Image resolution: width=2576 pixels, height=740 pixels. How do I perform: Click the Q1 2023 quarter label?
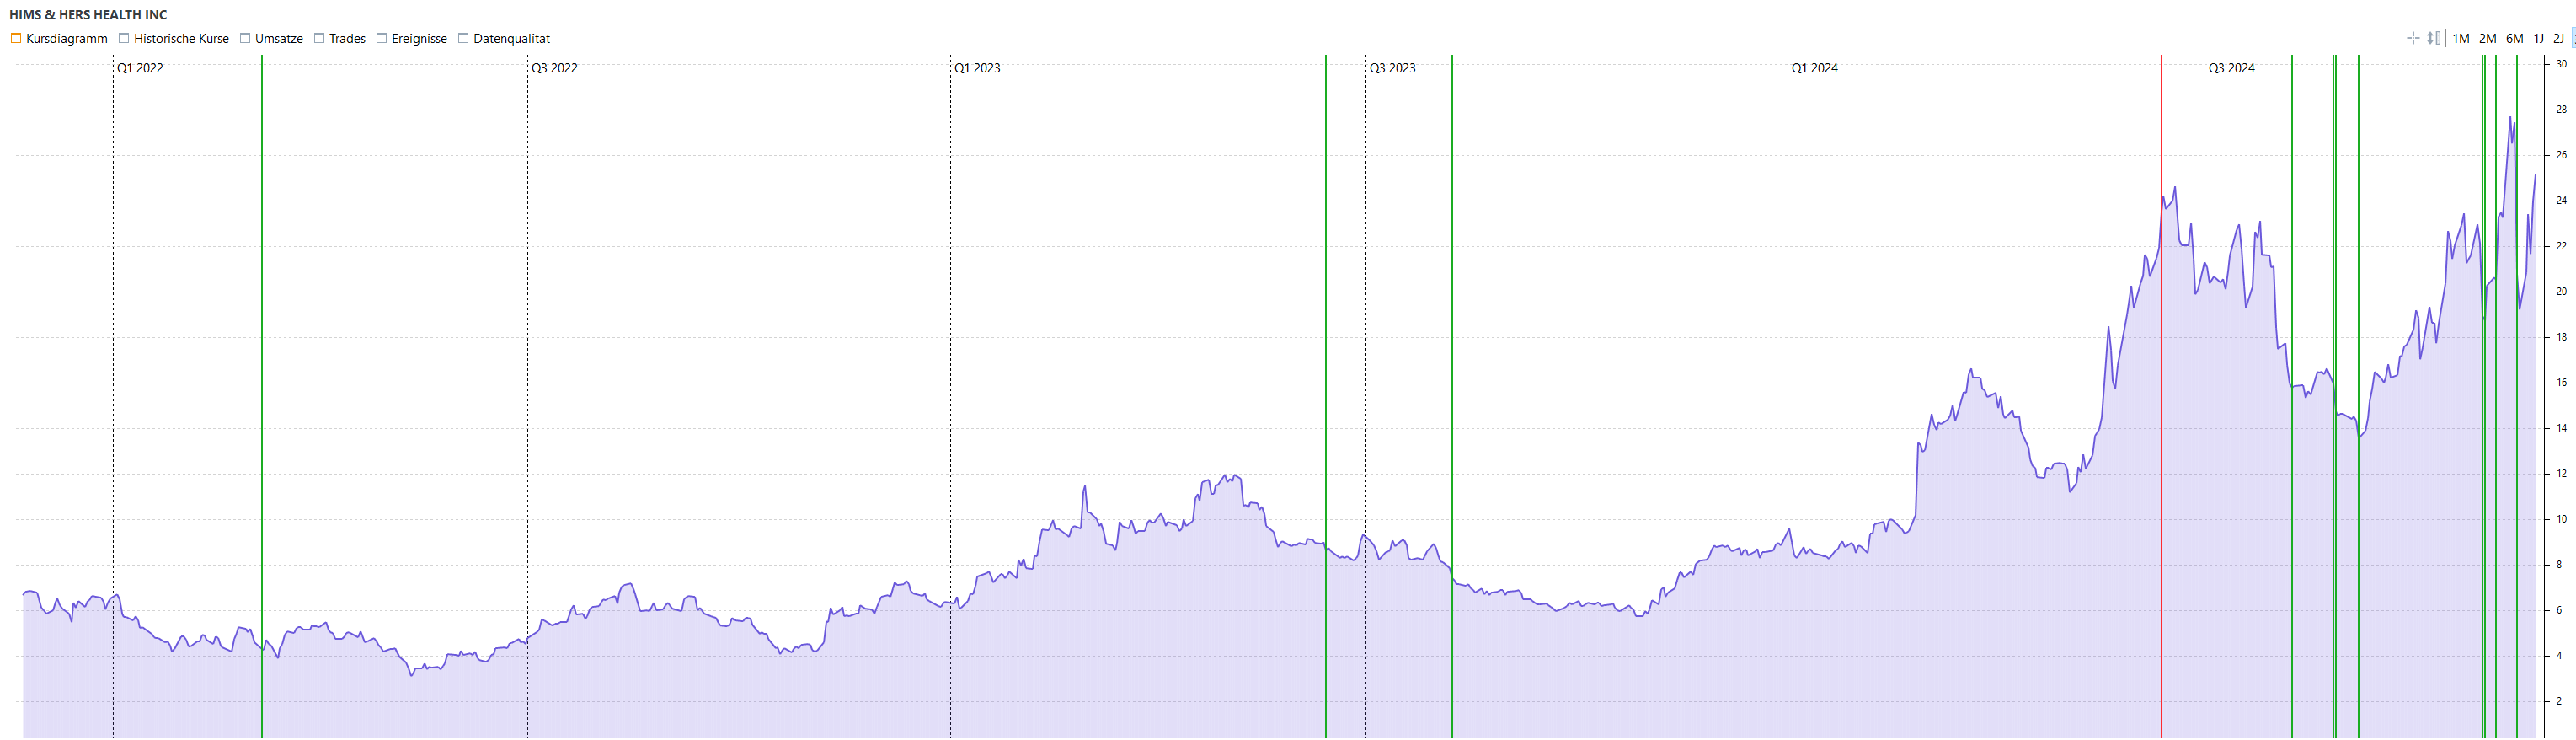tap(977, 68)
